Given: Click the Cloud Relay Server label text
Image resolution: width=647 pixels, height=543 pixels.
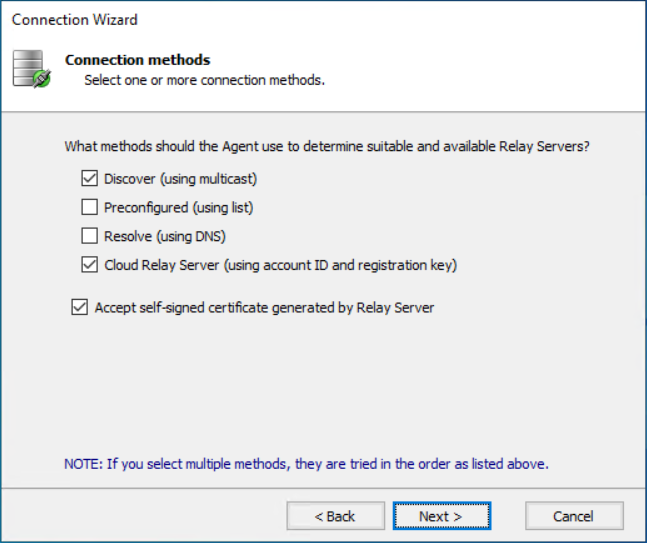Looking at the screenshot, I should coord(280,265).
